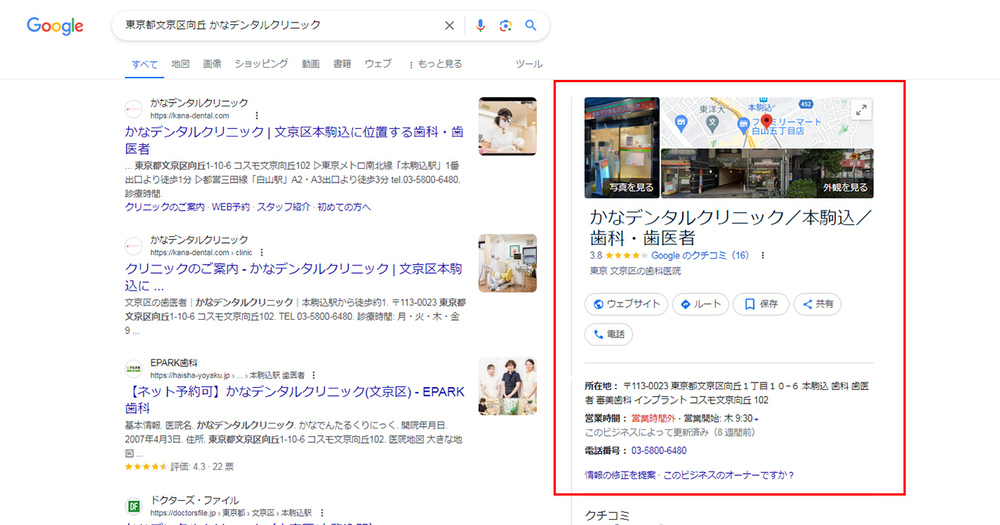Image resolution: width=1000 pixels, height=525 pixels.
Task: Click the ルート directions button
Action: point(700,304)
